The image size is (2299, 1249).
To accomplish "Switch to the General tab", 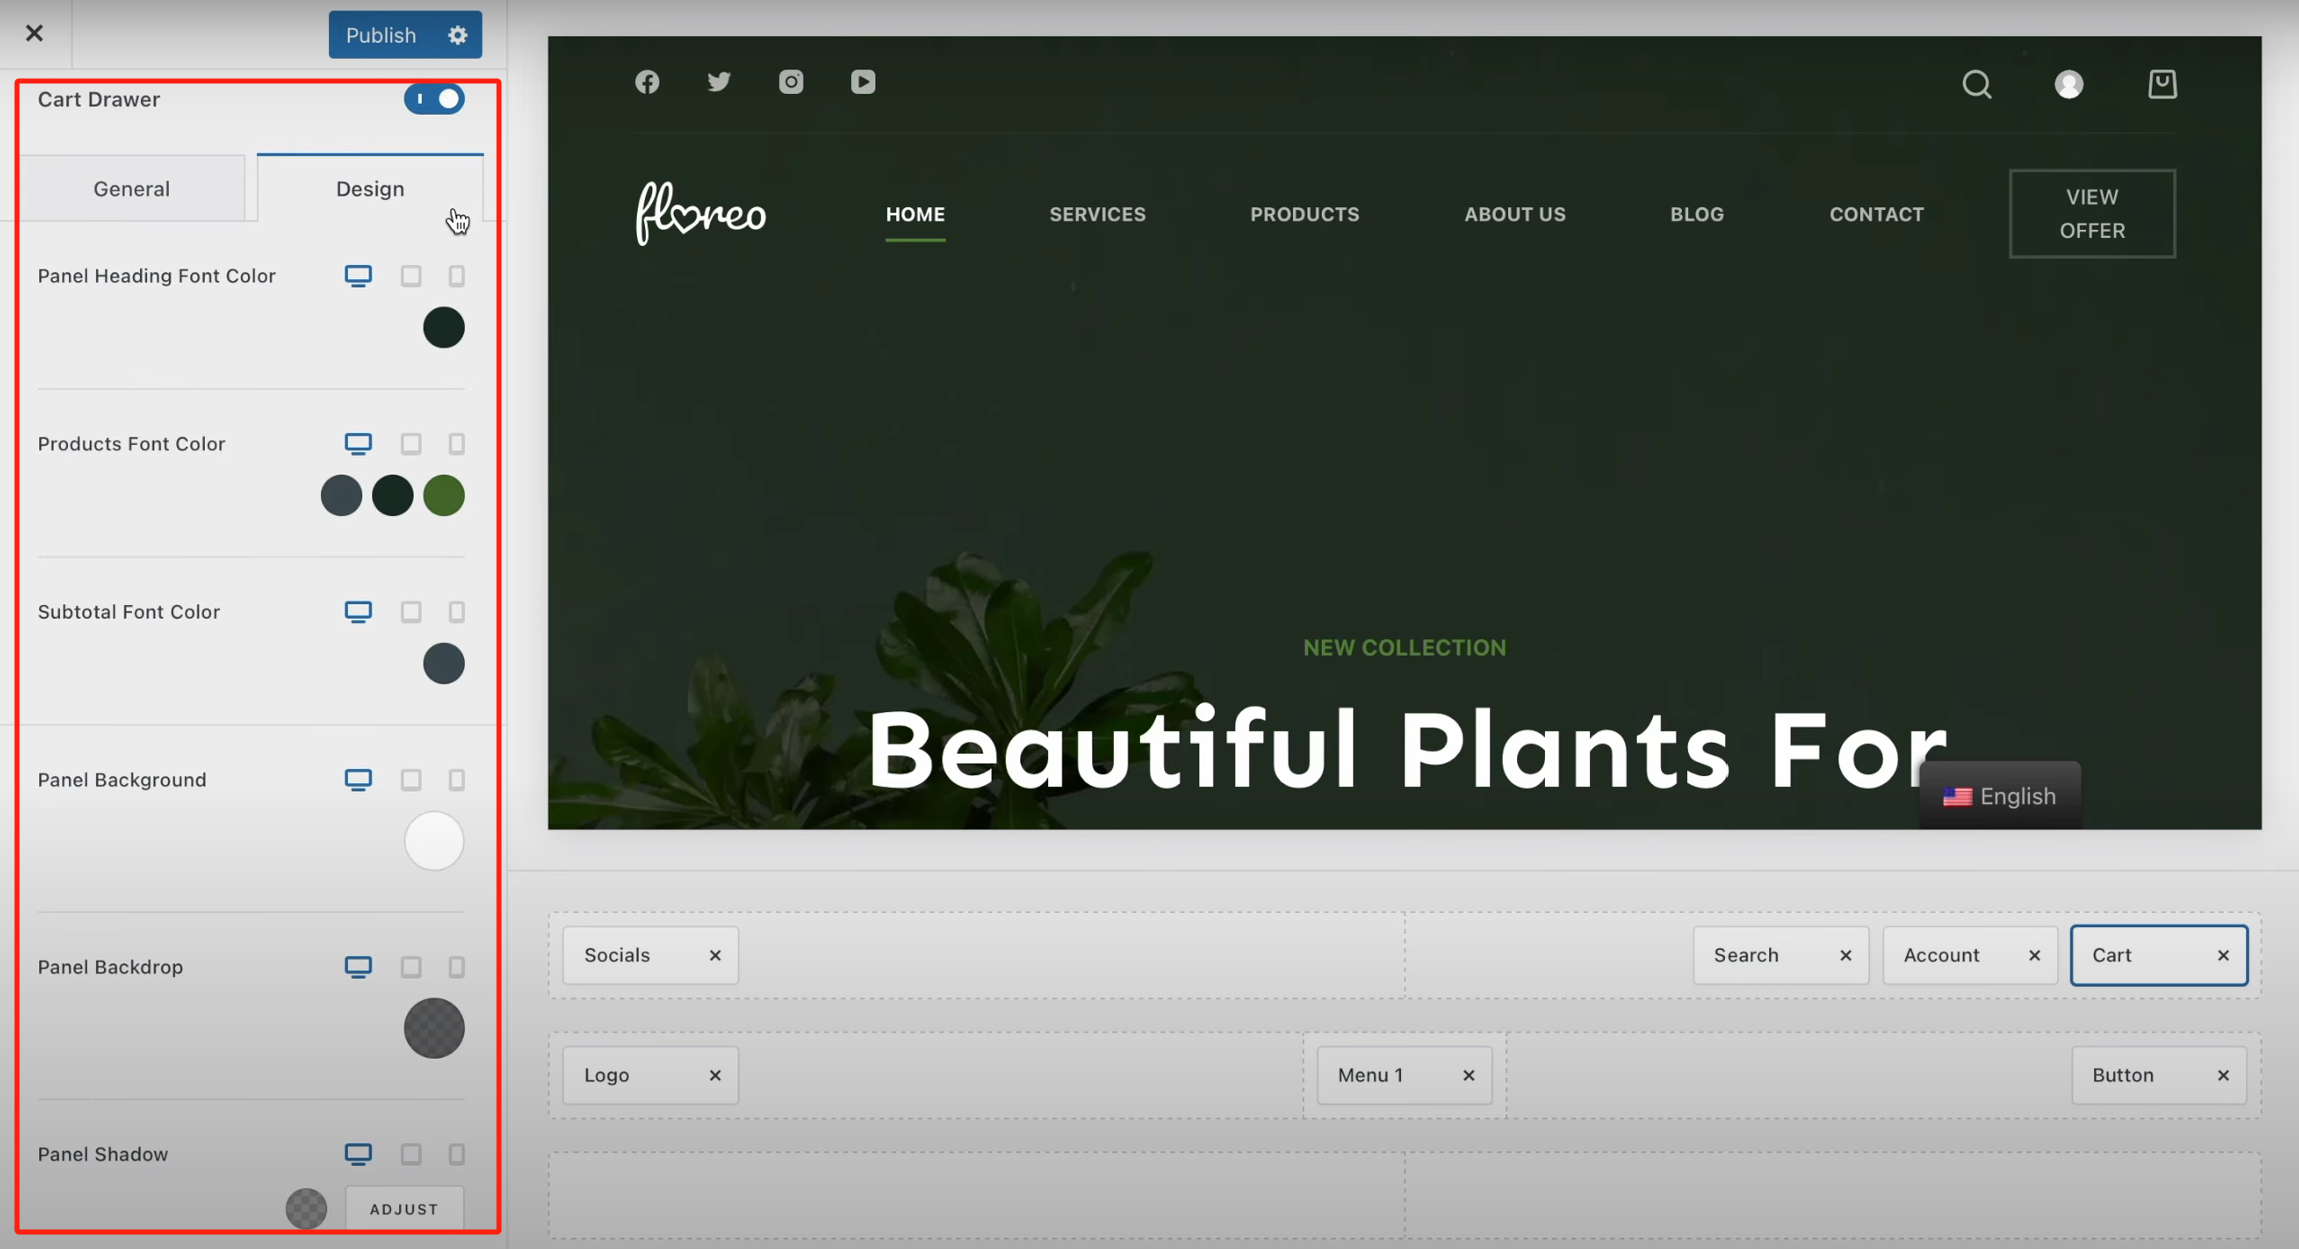I will [x=132, y=189].
